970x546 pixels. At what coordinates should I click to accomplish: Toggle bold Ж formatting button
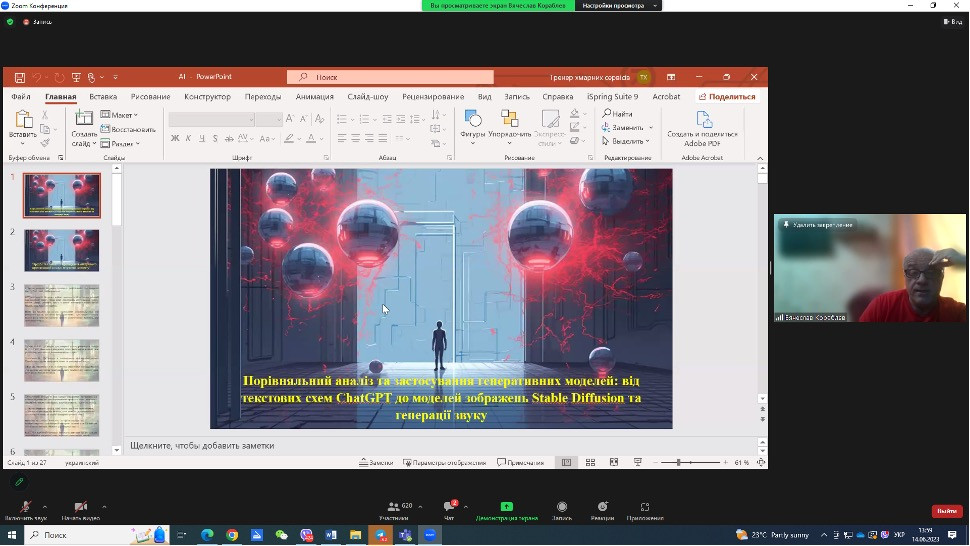(x=175, y=138)
